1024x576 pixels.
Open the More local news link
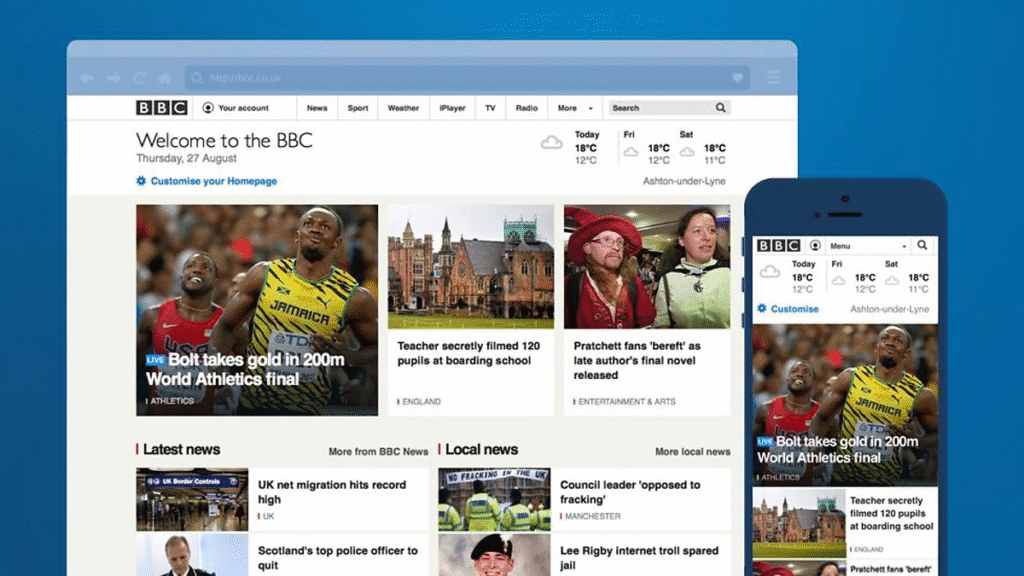(x=692, y=452)
